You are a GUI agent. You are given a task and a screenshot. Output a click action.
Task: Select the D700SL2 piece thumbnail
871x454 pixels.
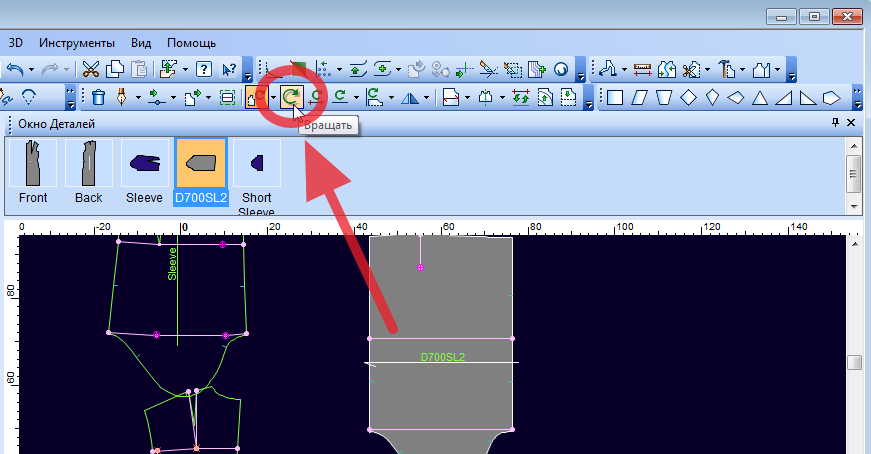click(201, 172)
